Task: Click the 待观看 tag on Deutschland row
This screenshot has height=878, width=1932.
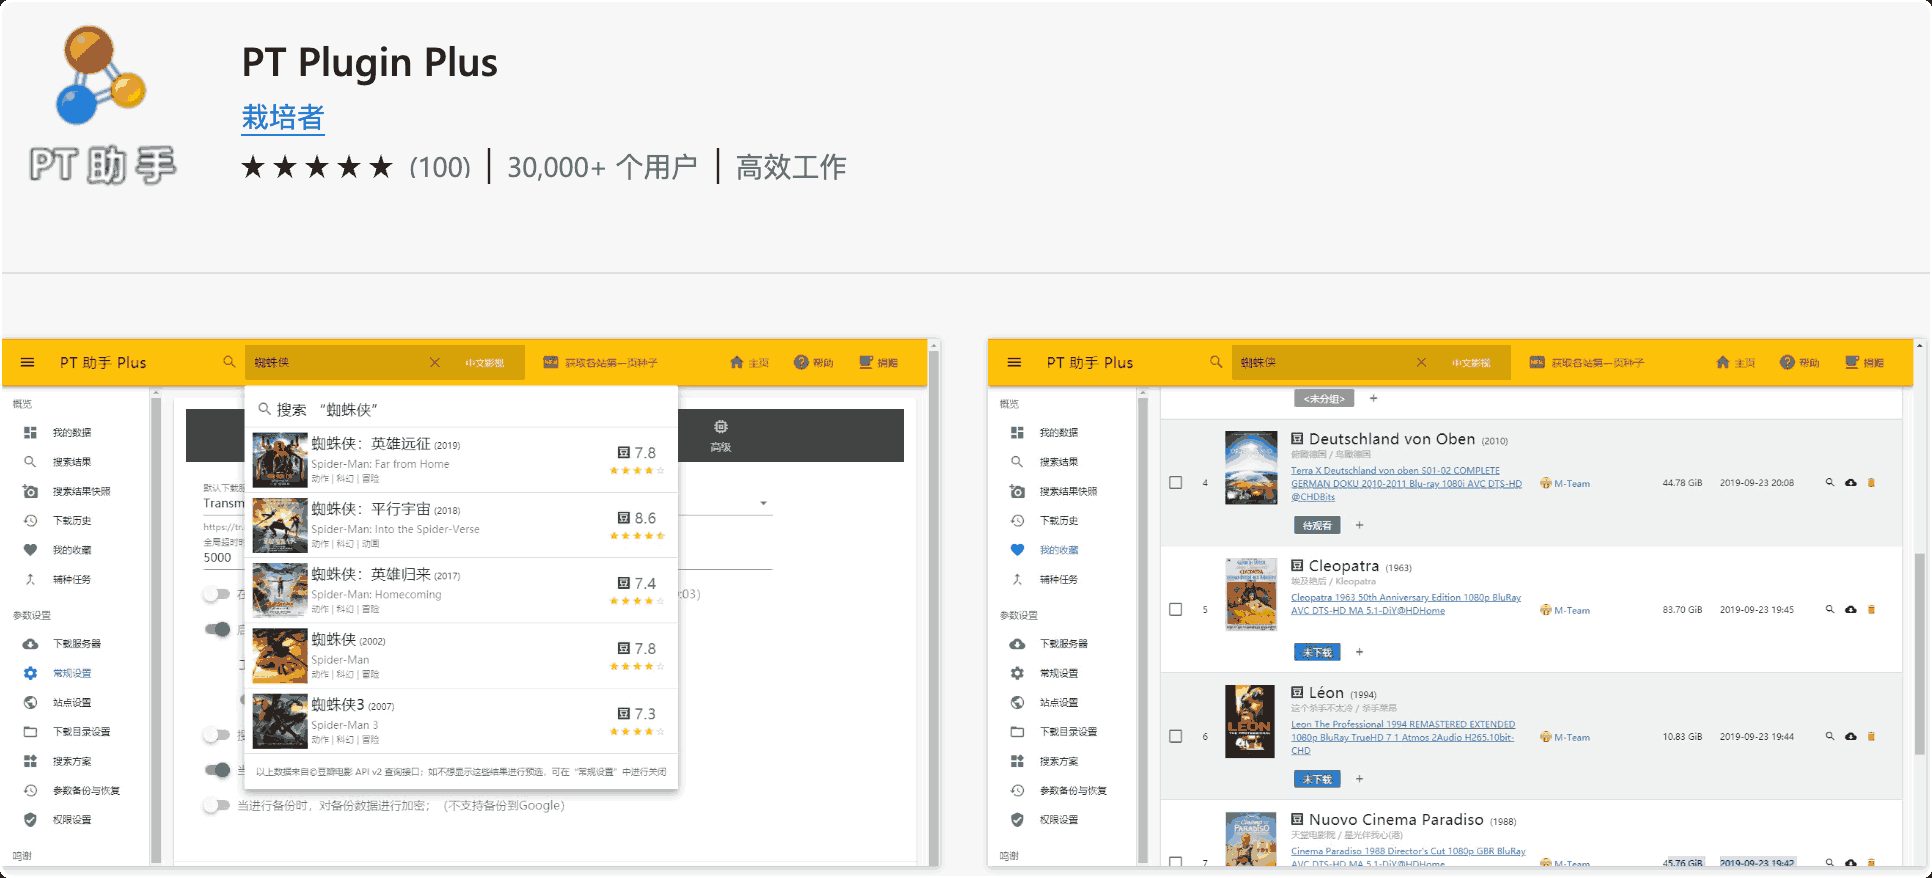Action: [1317, 526]
